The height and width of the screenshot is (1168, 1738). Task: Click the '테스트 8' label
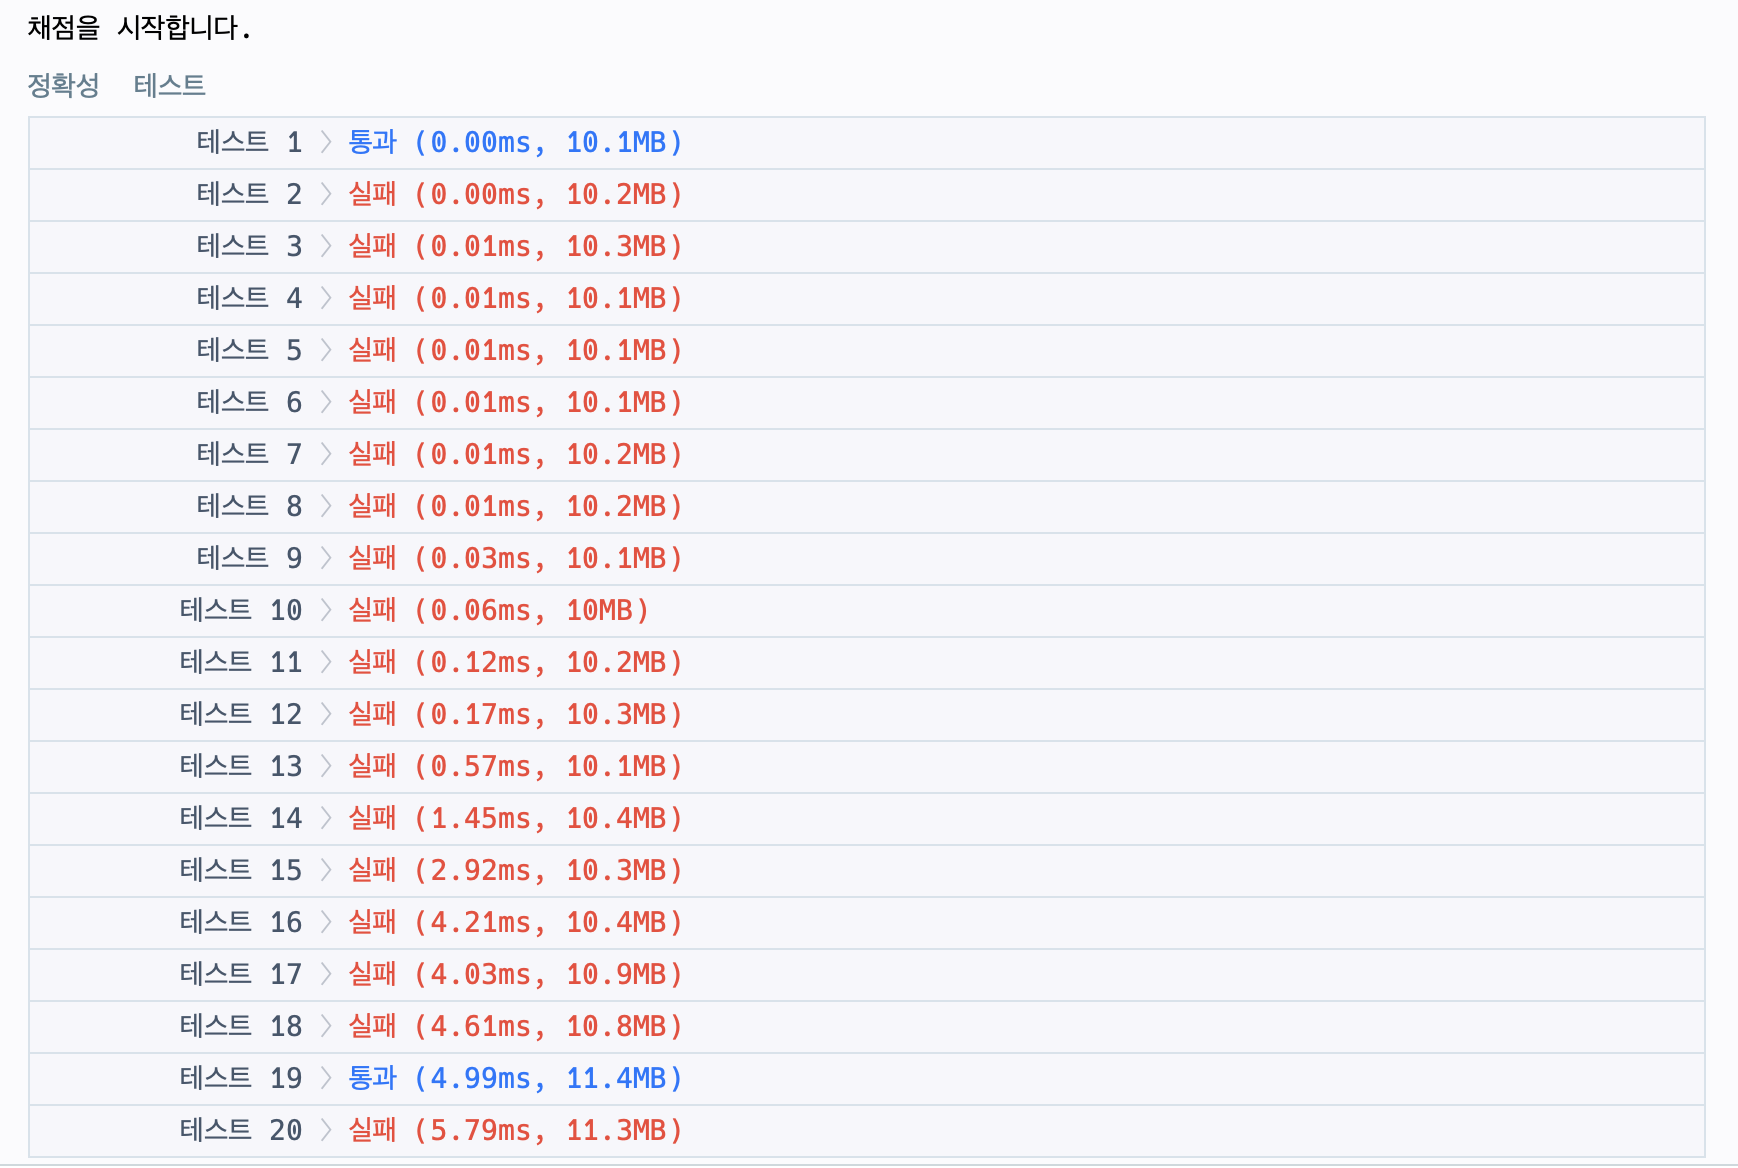click(x=249, y=506)
